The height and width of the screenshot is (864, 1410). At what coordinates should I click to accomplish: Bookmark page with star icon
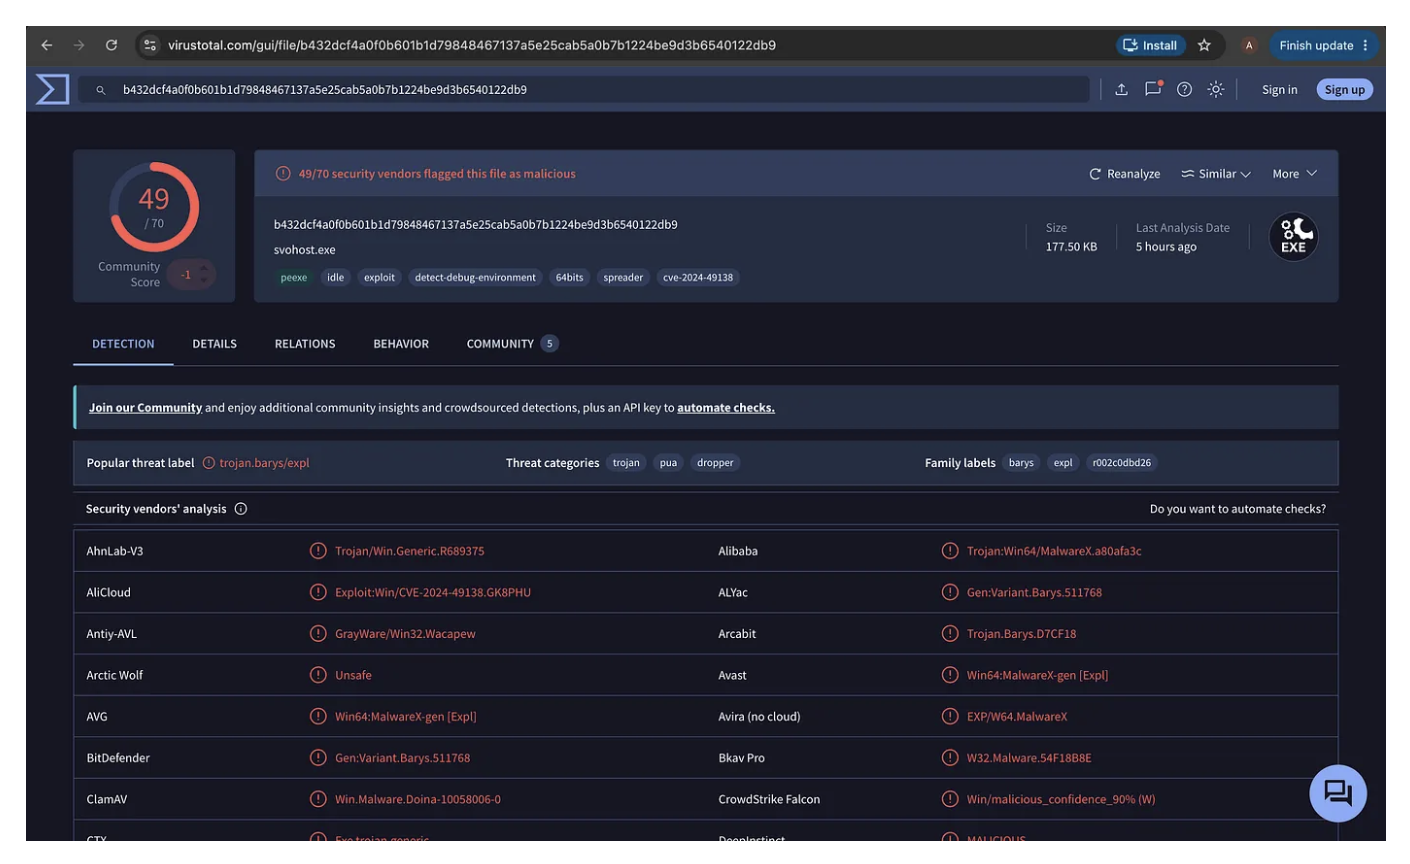pyautogui.click(x=1204, y=45)
